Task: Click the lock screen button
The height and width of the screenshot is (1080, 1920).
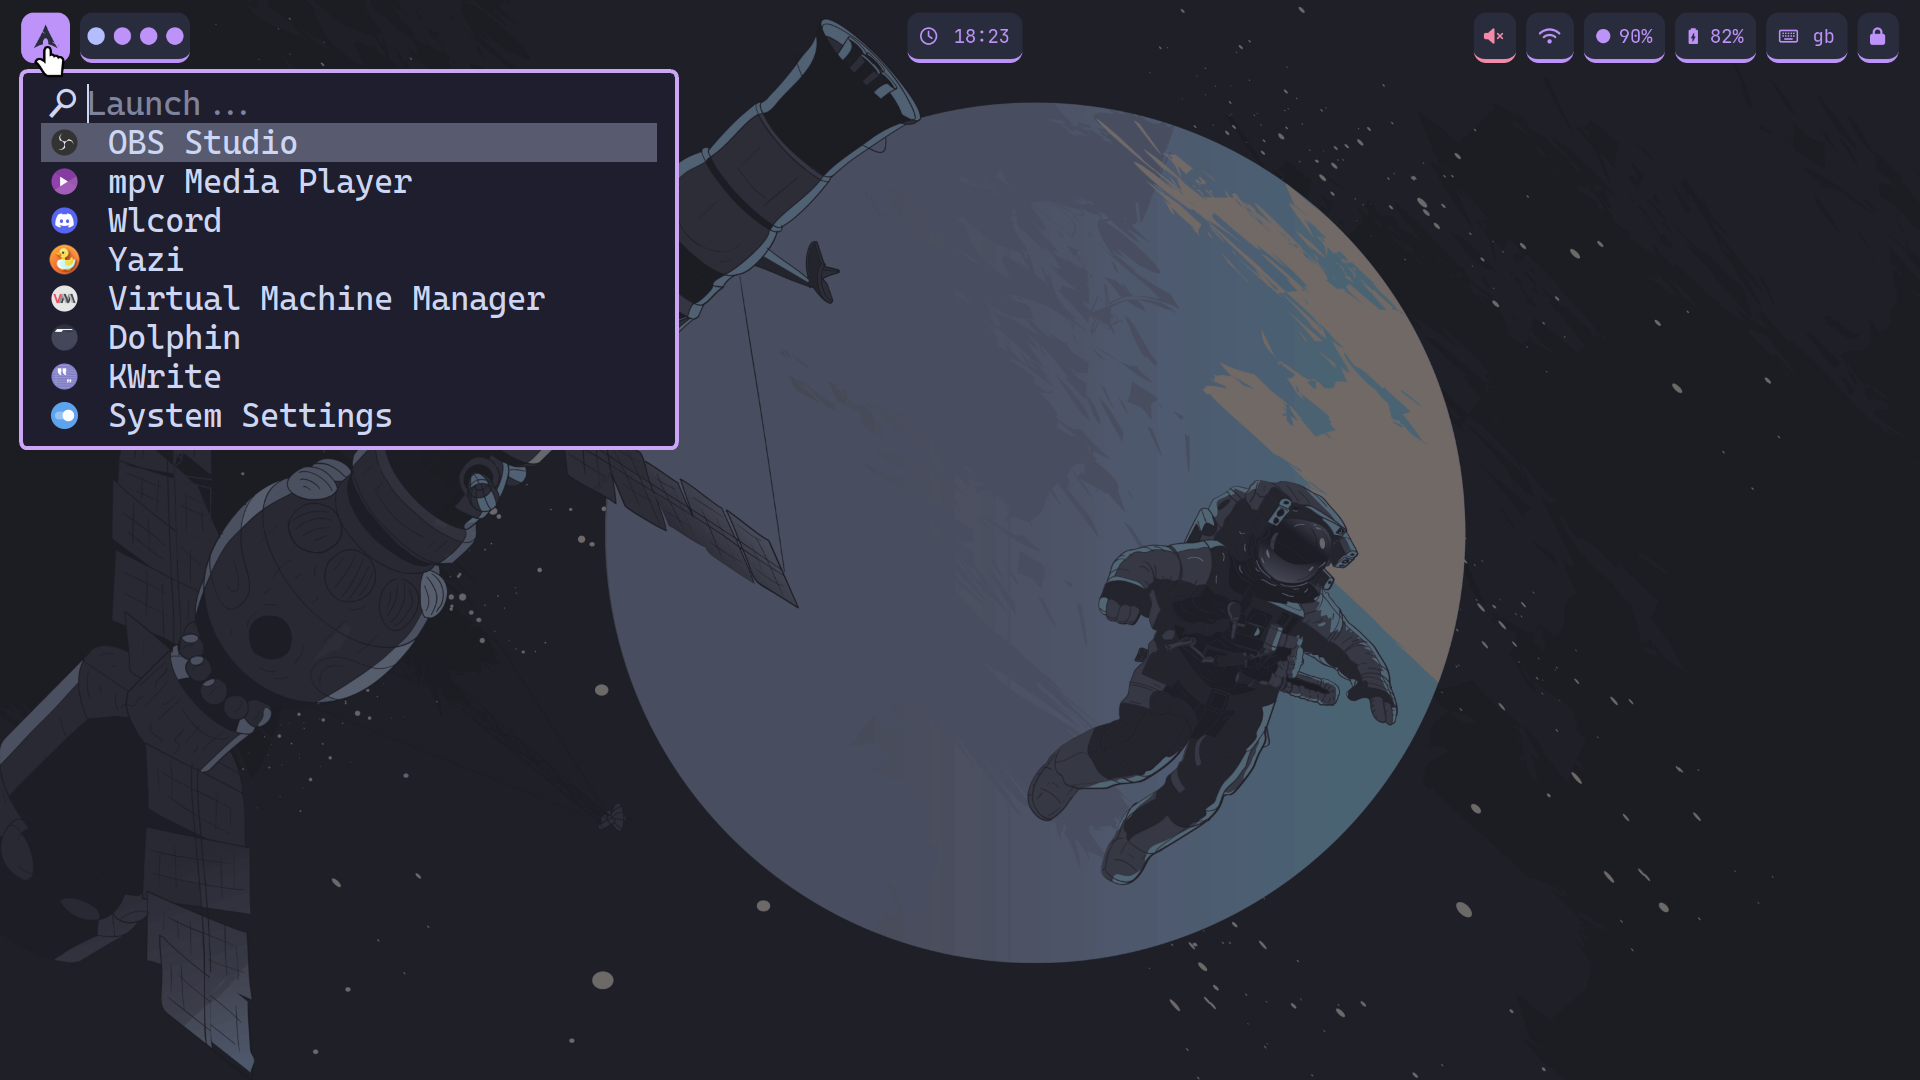Action: tap(1877, 37)
